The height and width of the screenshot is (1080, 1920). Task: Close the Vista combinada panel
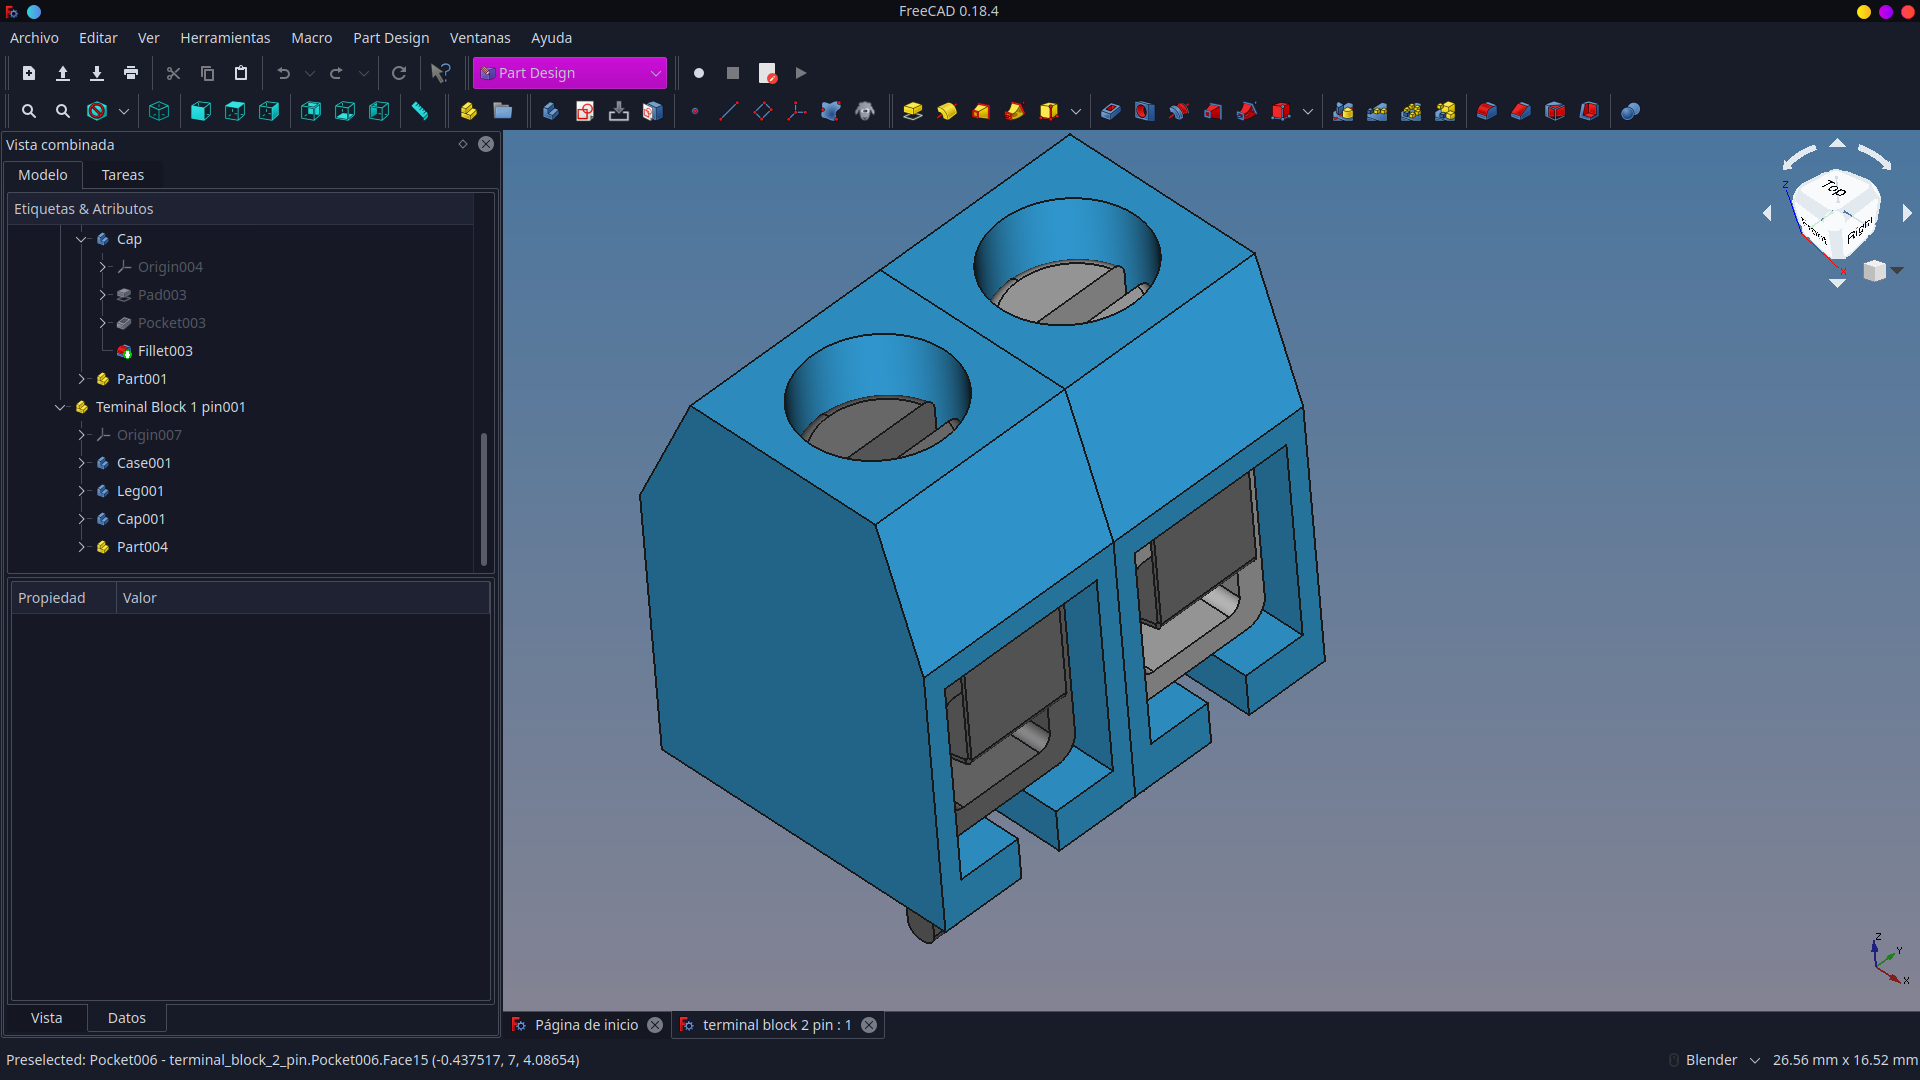click(486, 144)
